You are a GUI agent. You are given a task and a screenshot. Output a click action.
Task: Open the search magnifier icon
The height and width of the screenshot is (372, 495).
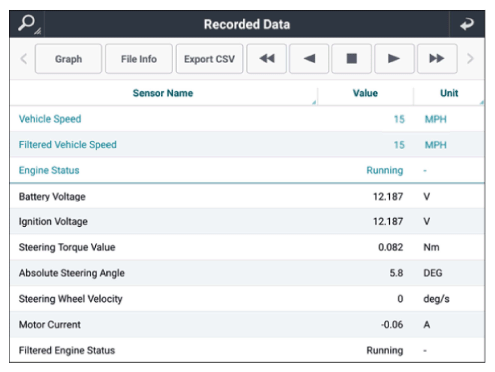pos(28,24)
